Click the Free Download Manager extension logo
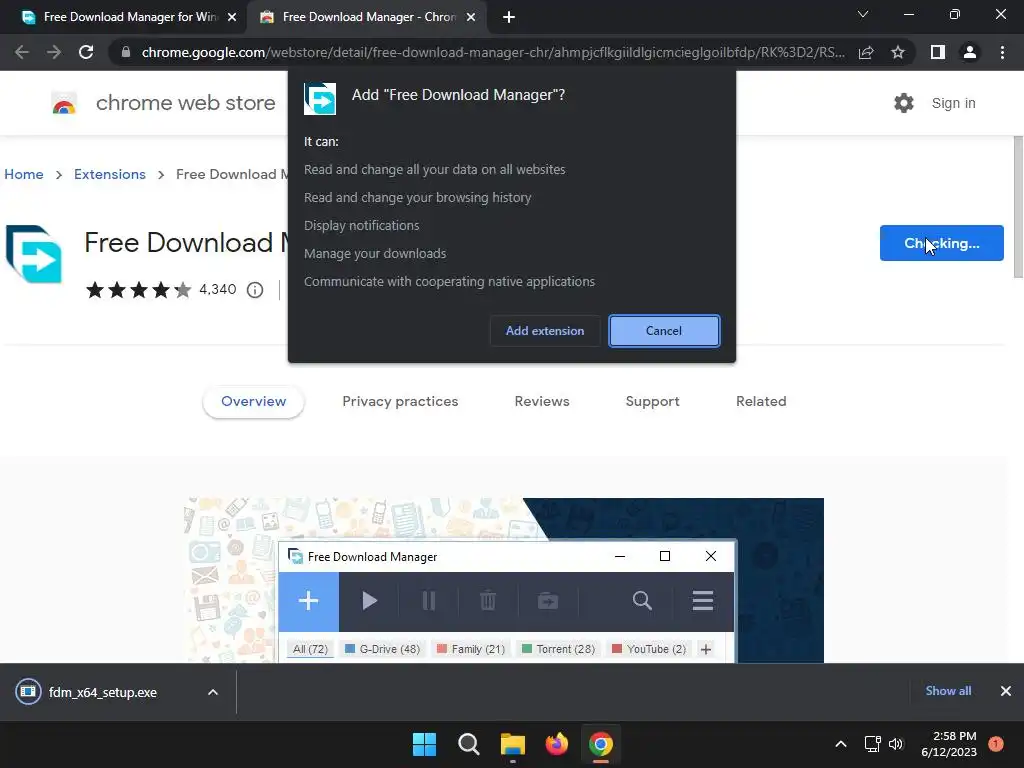 point(33,254)
